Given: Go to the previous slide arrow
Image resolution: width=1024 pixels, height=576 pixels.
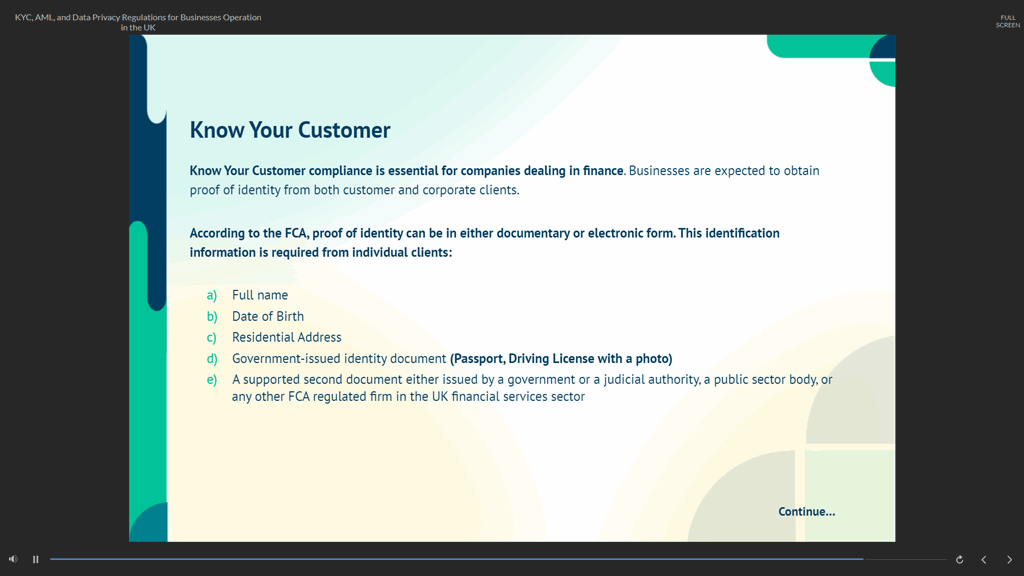Looking at the screenshot, I should pyautogui.click(x=984, y=560).
